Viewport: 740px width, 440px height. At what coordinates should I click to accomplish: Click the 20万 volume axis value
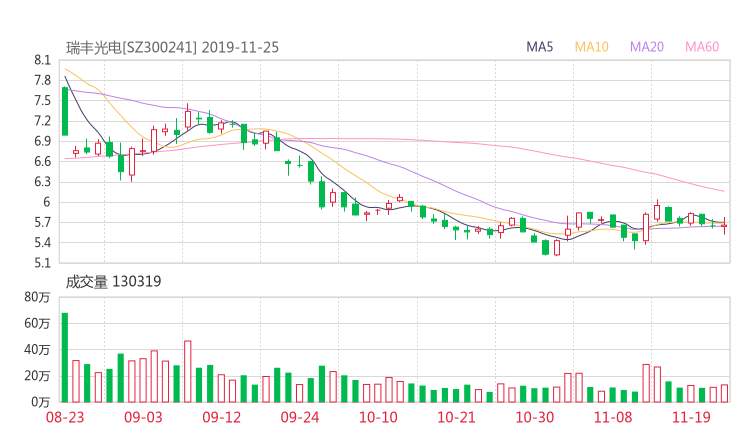click(x=37, y=376)
